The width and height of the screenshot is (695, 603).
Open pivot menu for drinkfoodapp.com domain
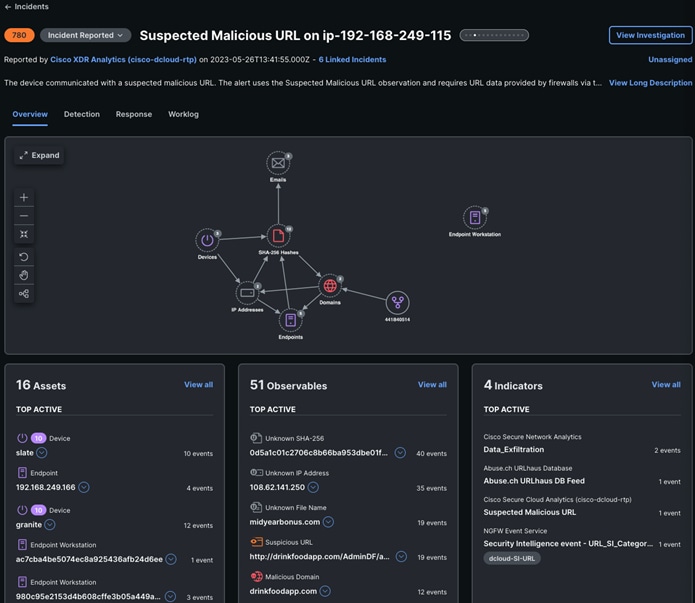(325, 591)
